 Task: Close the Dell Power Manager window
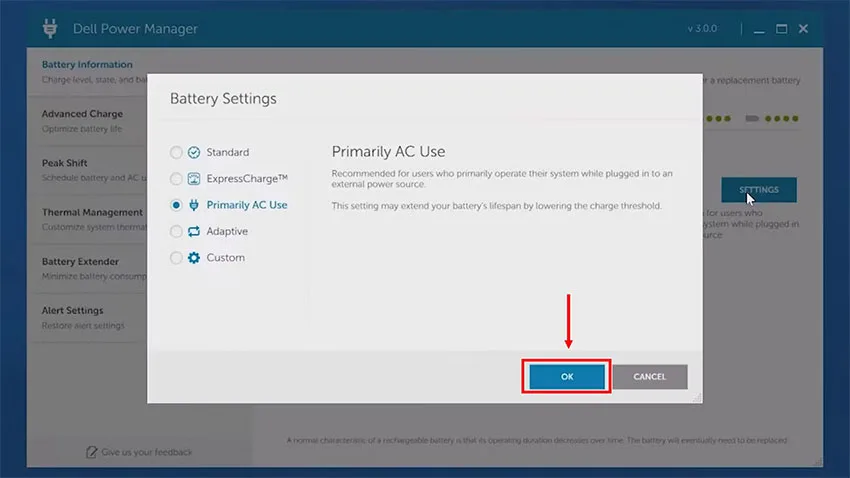(803, 29)
